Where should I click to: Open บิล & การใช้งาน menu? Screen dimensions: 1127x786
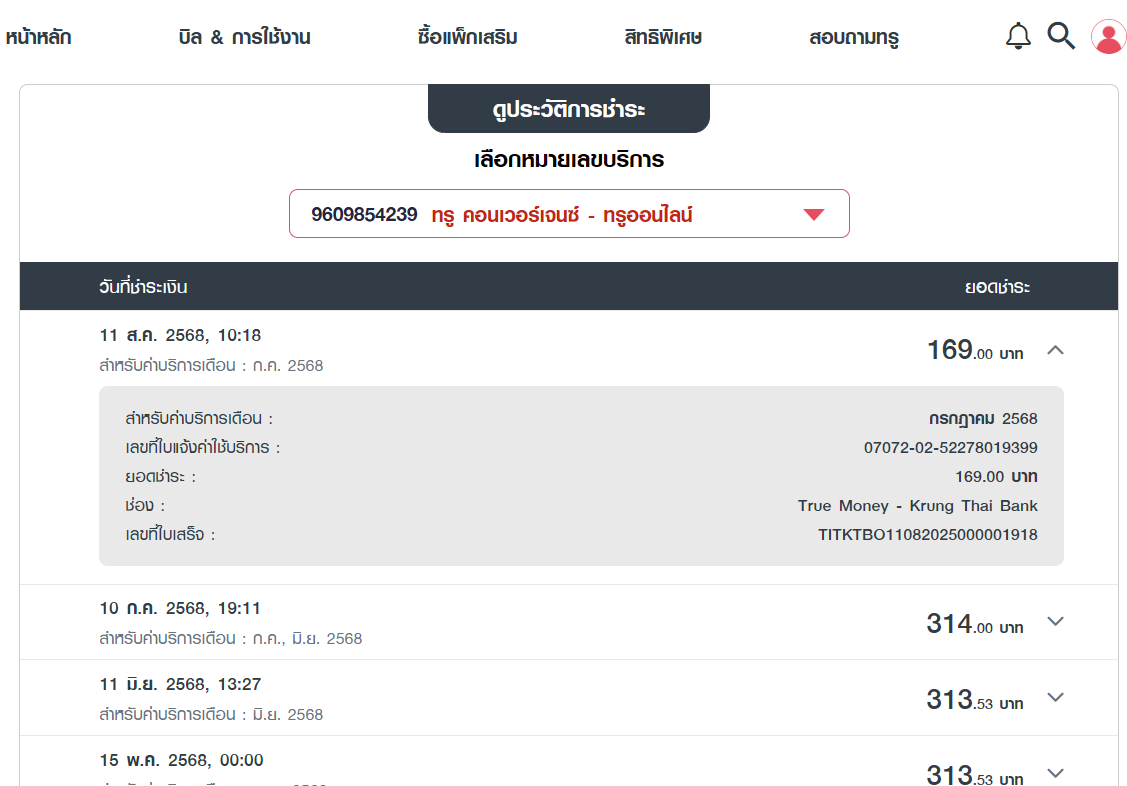coord(244,37)
